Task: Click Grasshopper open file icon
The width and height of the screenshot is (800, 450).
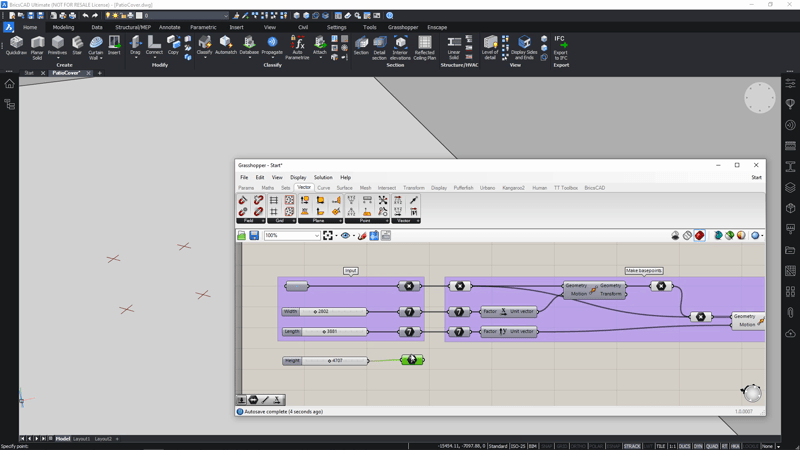Action: click(x=242, y=235)
